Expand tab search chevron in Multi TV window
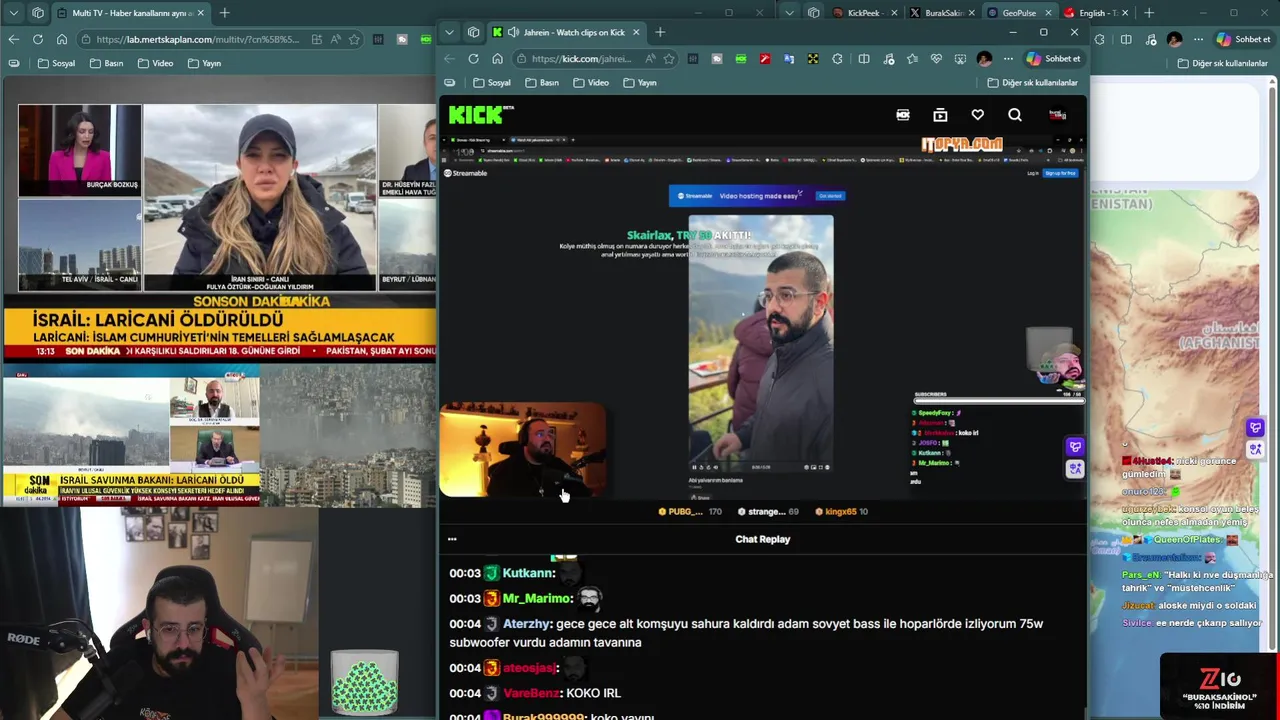 13,13
